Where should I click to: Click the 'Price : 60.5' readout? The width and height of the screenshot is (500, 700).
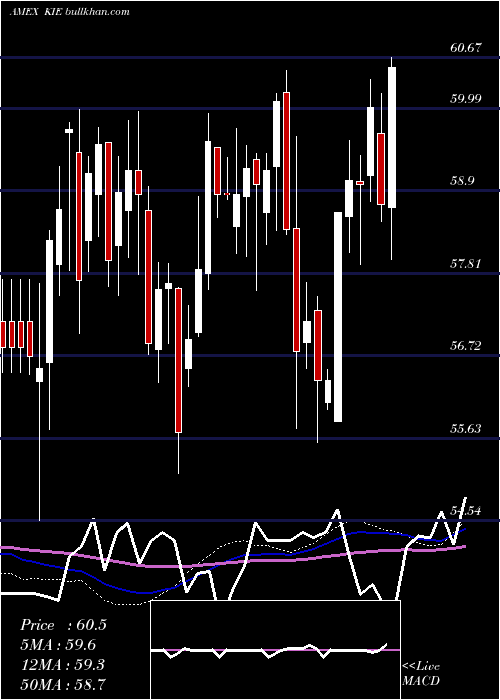[x=63, y=625]
